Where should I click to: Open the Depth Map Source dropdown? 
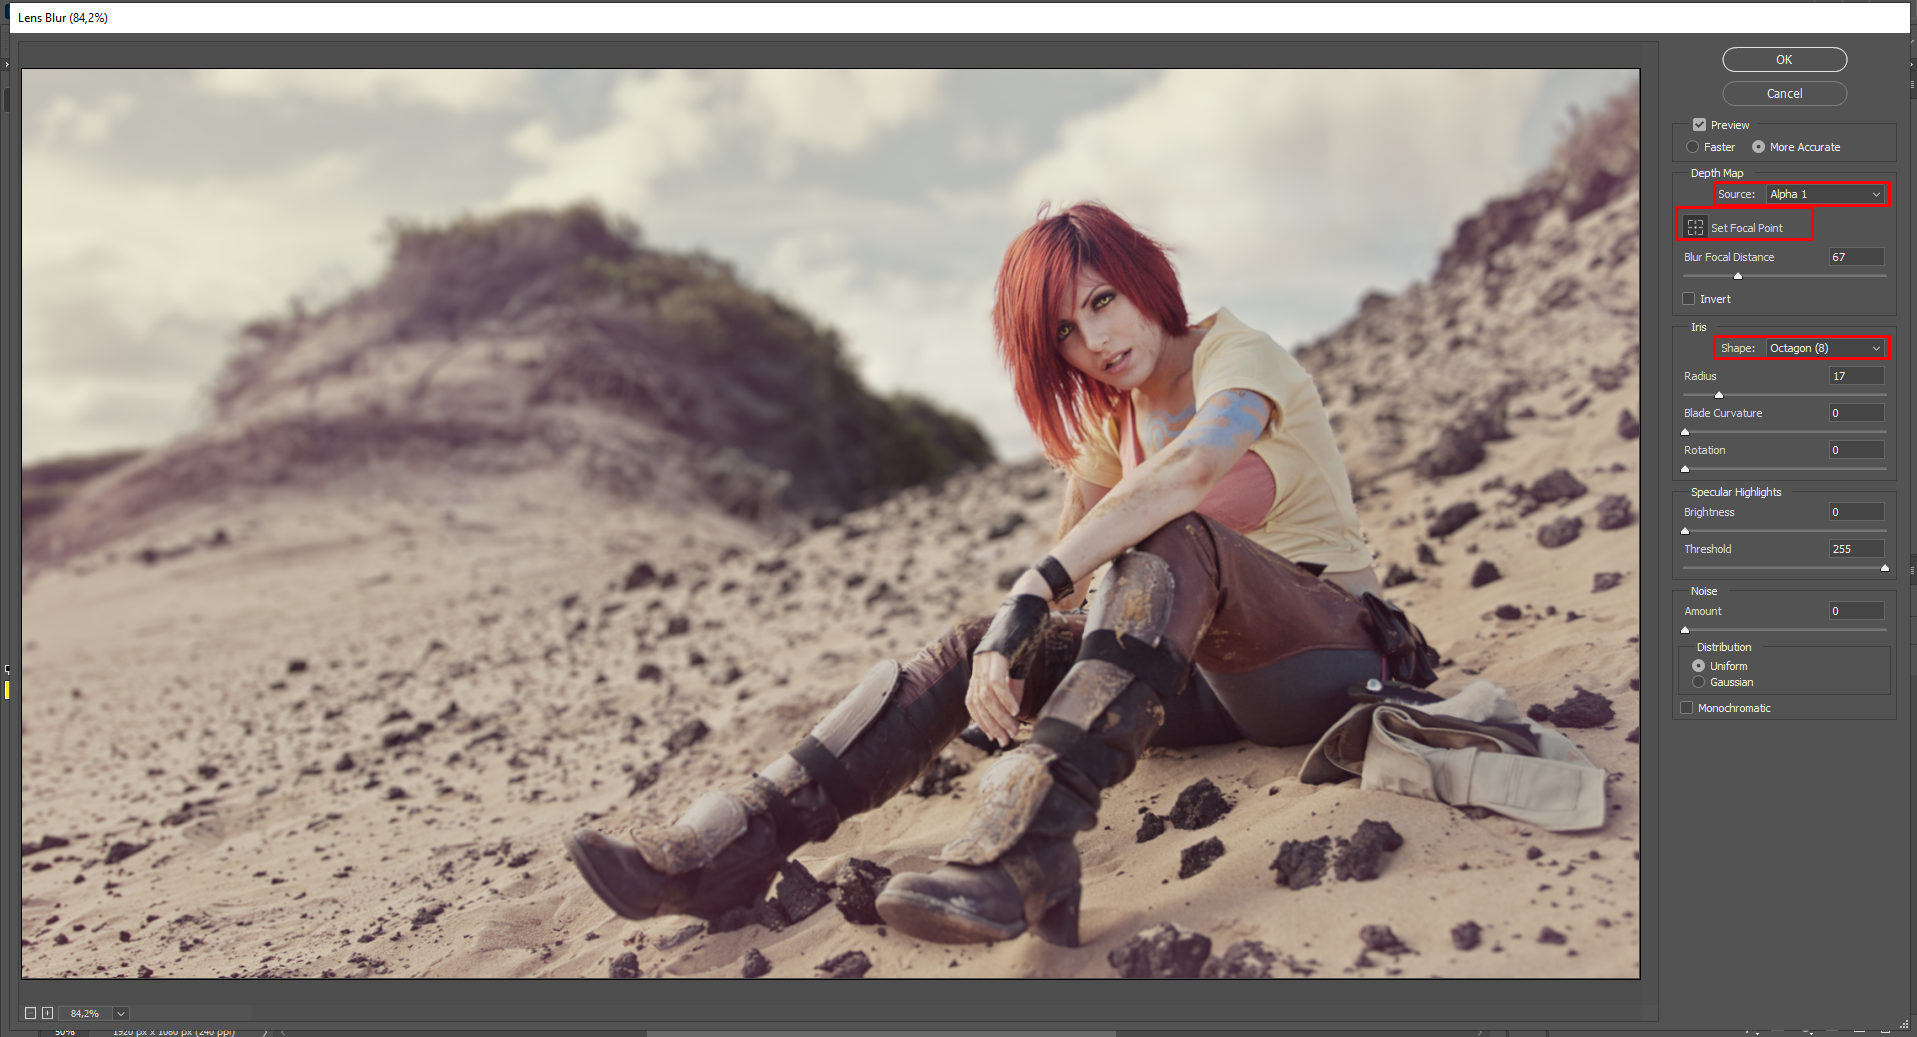click(1825, 194)
